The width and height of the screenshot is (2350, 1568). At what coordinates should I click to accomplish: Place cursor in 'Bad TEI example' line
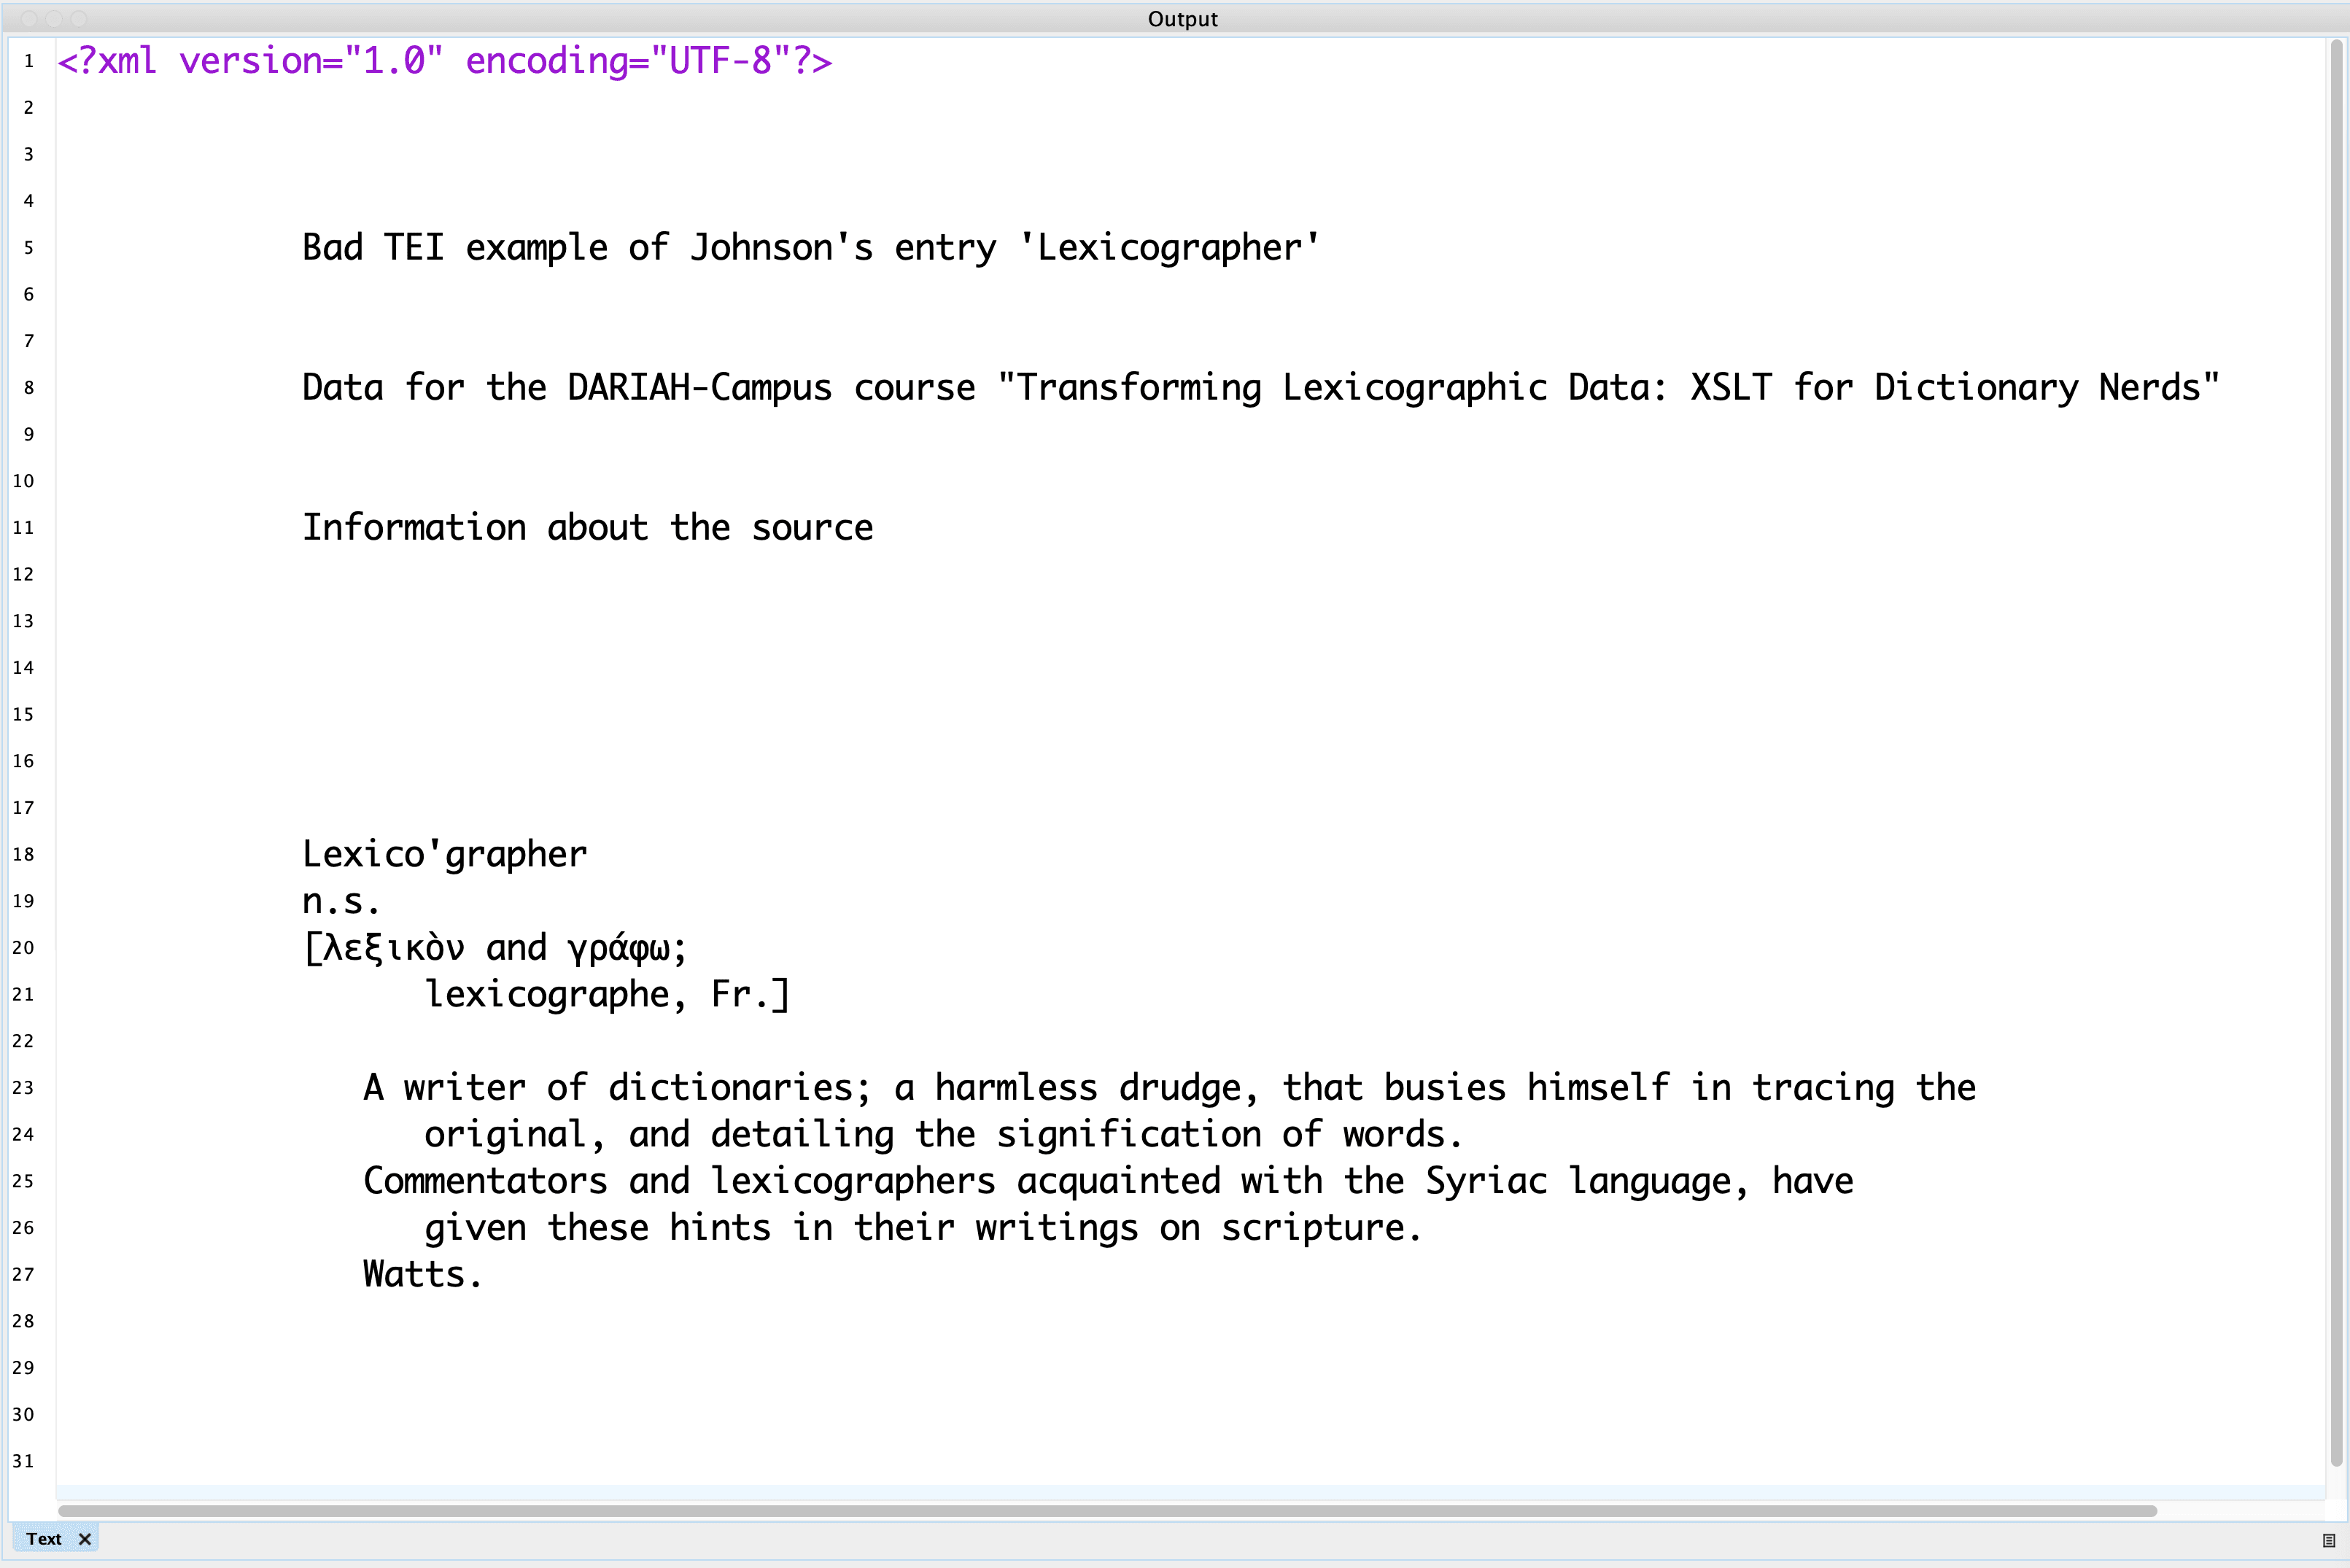click(810, 248)
